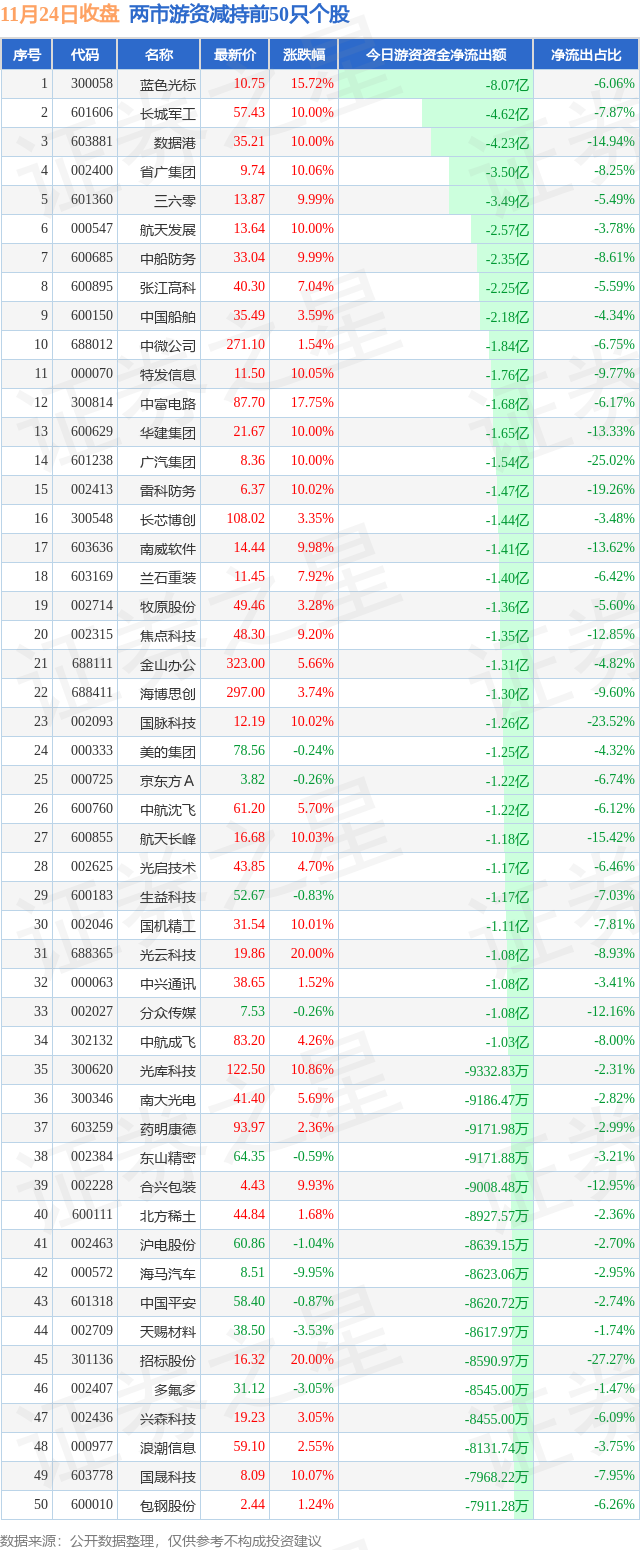Click stock code 603169
Viewport: 640px width, 1550px height.
(92, 577)
